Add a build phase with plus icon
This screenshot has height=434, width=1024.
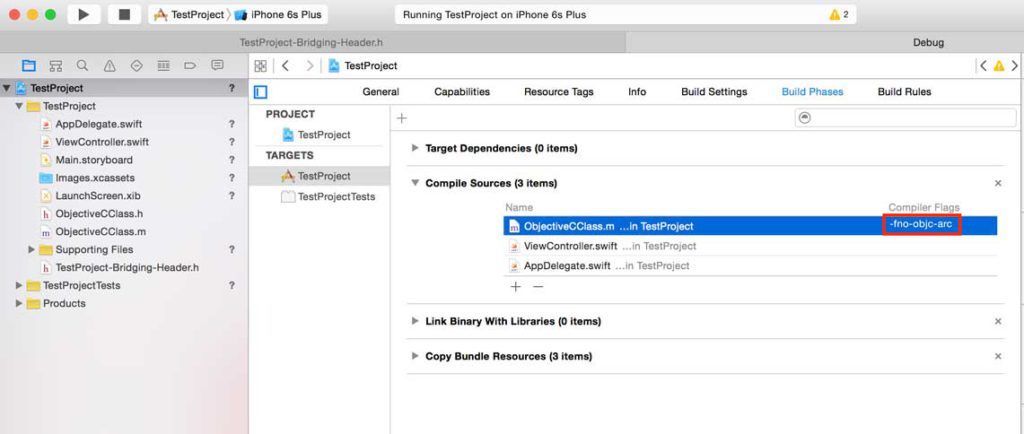point(402,118)
